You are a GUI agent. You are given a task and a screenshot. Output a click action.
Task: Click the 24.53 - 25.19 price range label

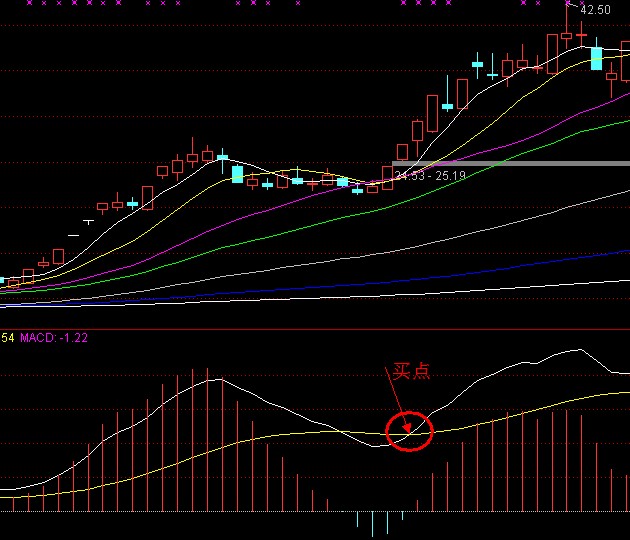click(431, 176)
